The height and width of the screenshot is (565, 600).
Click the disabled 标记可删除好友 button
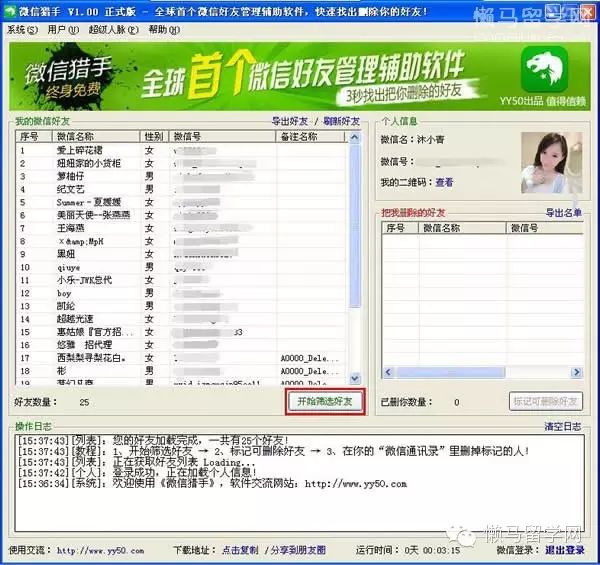pyautogui.click(x=545, y=401)
